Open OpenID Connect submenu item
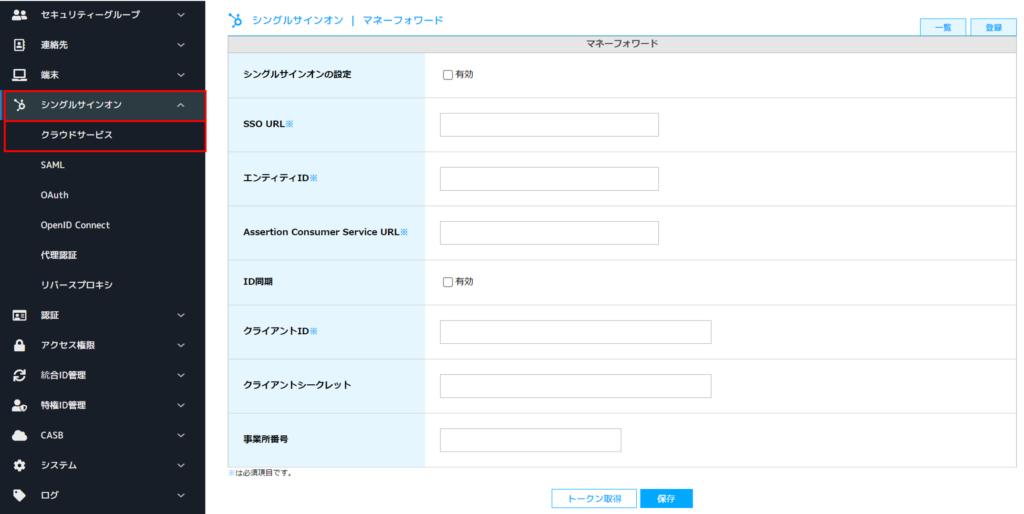The width and height of the screenshot is (1024, 514). click(75, 225)
